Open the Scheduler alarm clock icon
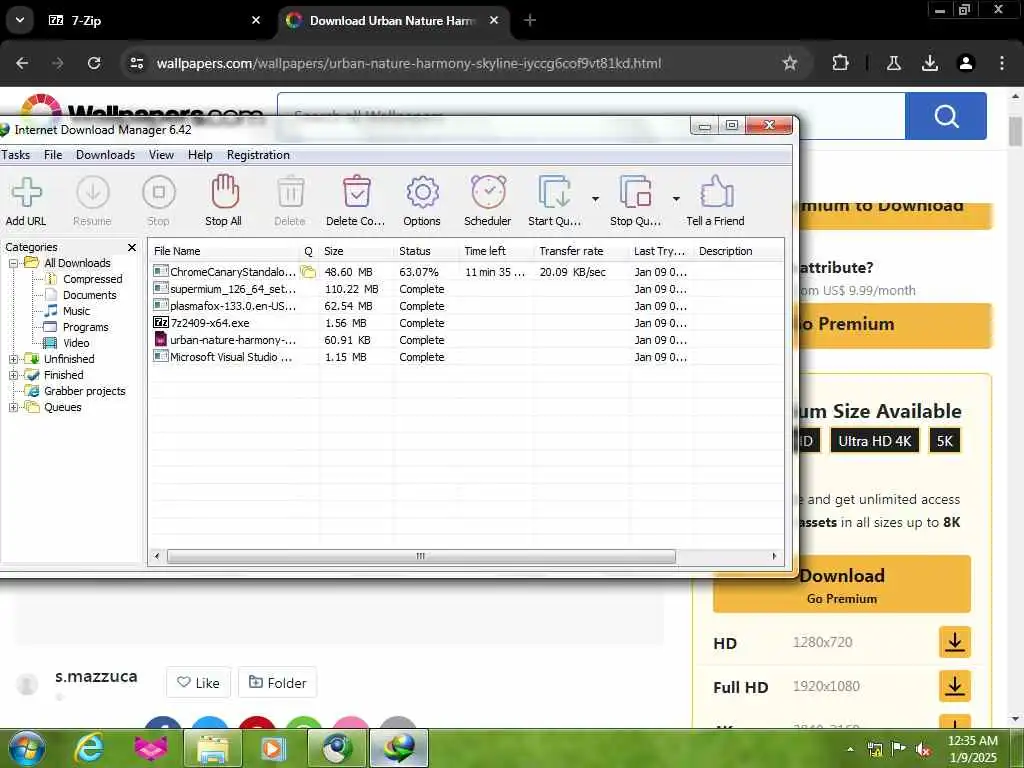The width and height of the screenshot is (1024, 768). tap(488, 192)
